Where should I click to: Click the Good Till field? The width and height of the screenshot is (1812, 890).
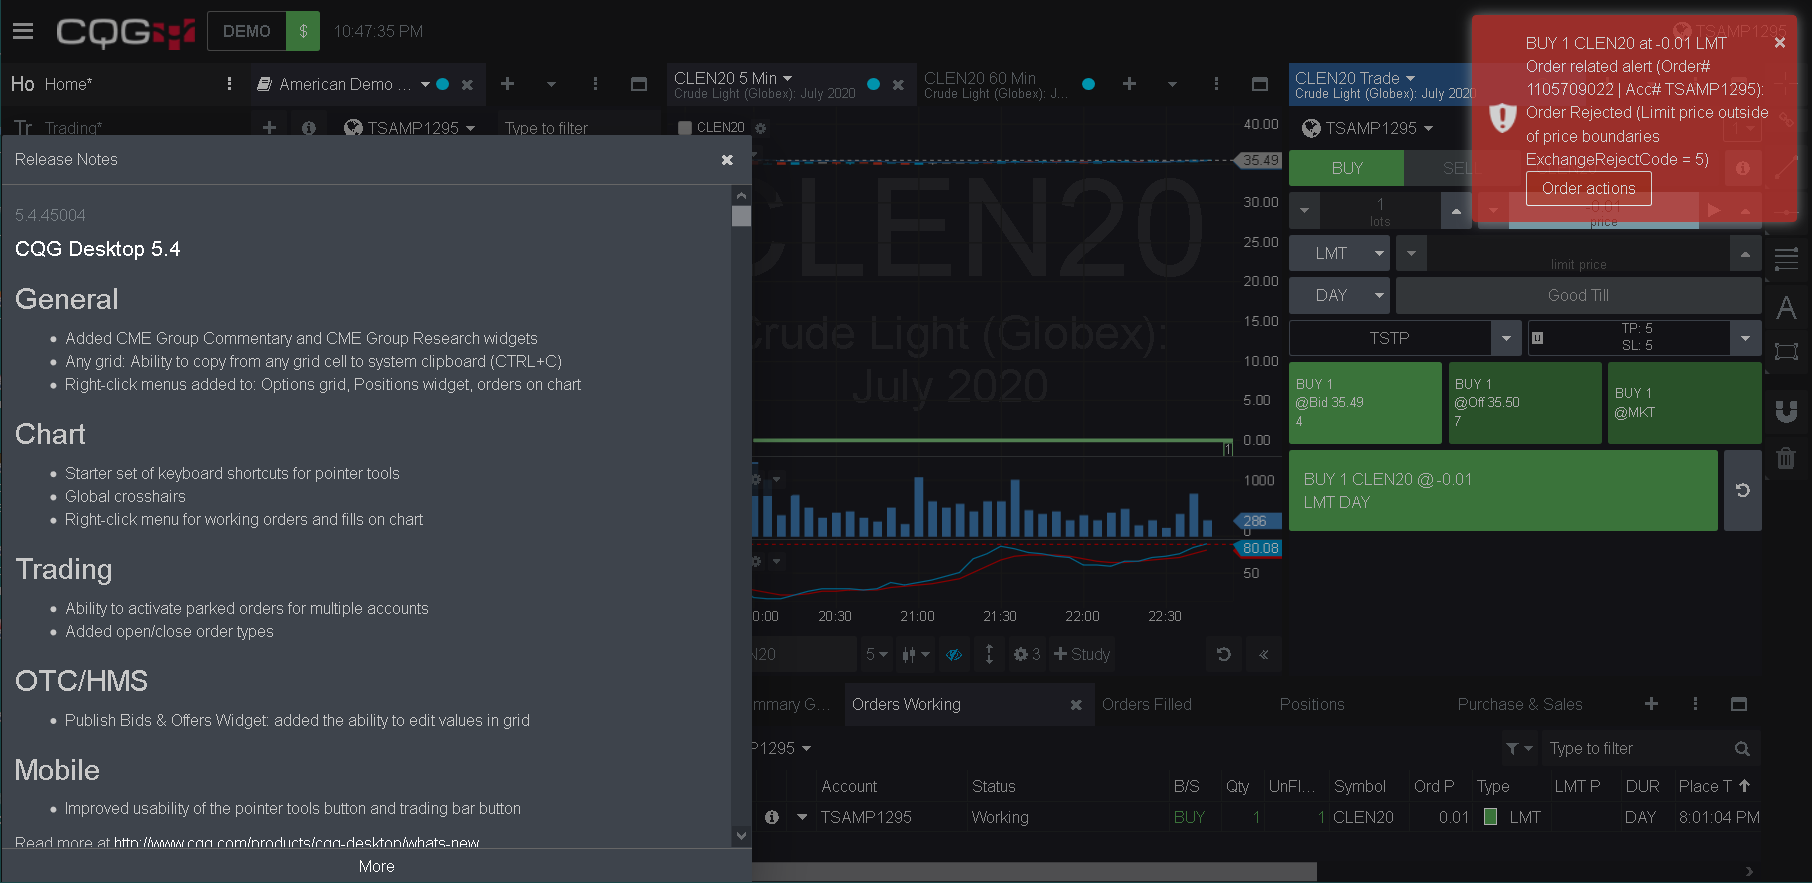pyautogui.click(x=1578, y=296)
